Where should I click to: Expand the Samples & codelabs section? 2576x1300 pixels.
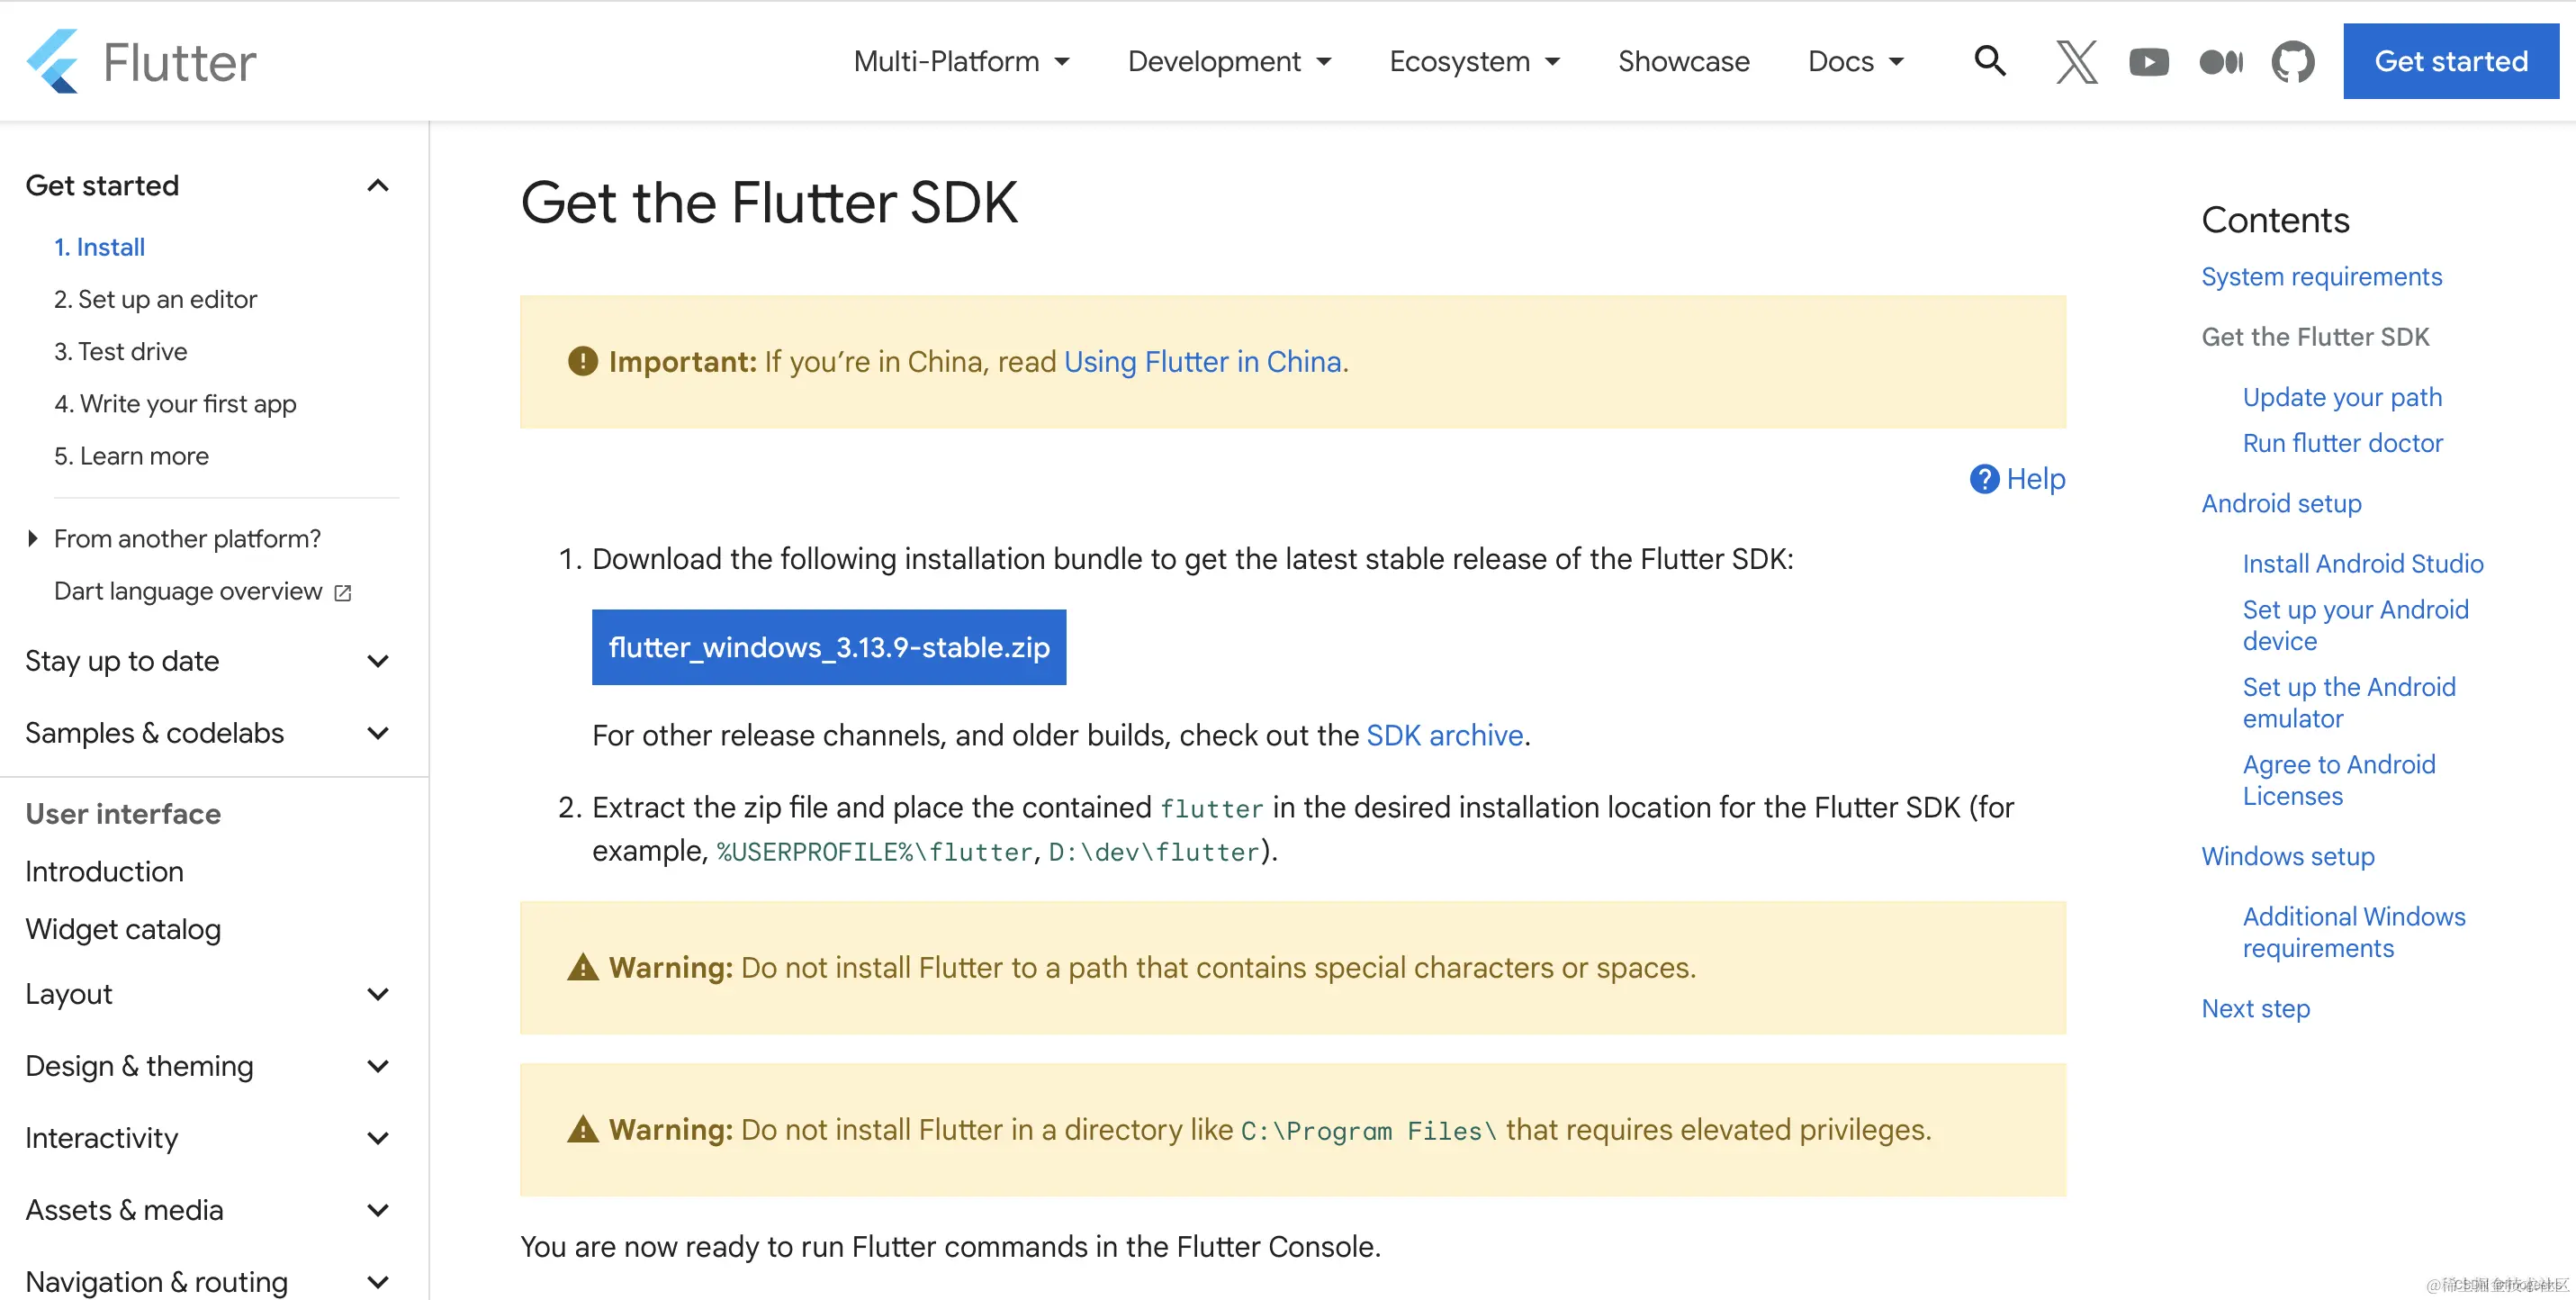378,733
